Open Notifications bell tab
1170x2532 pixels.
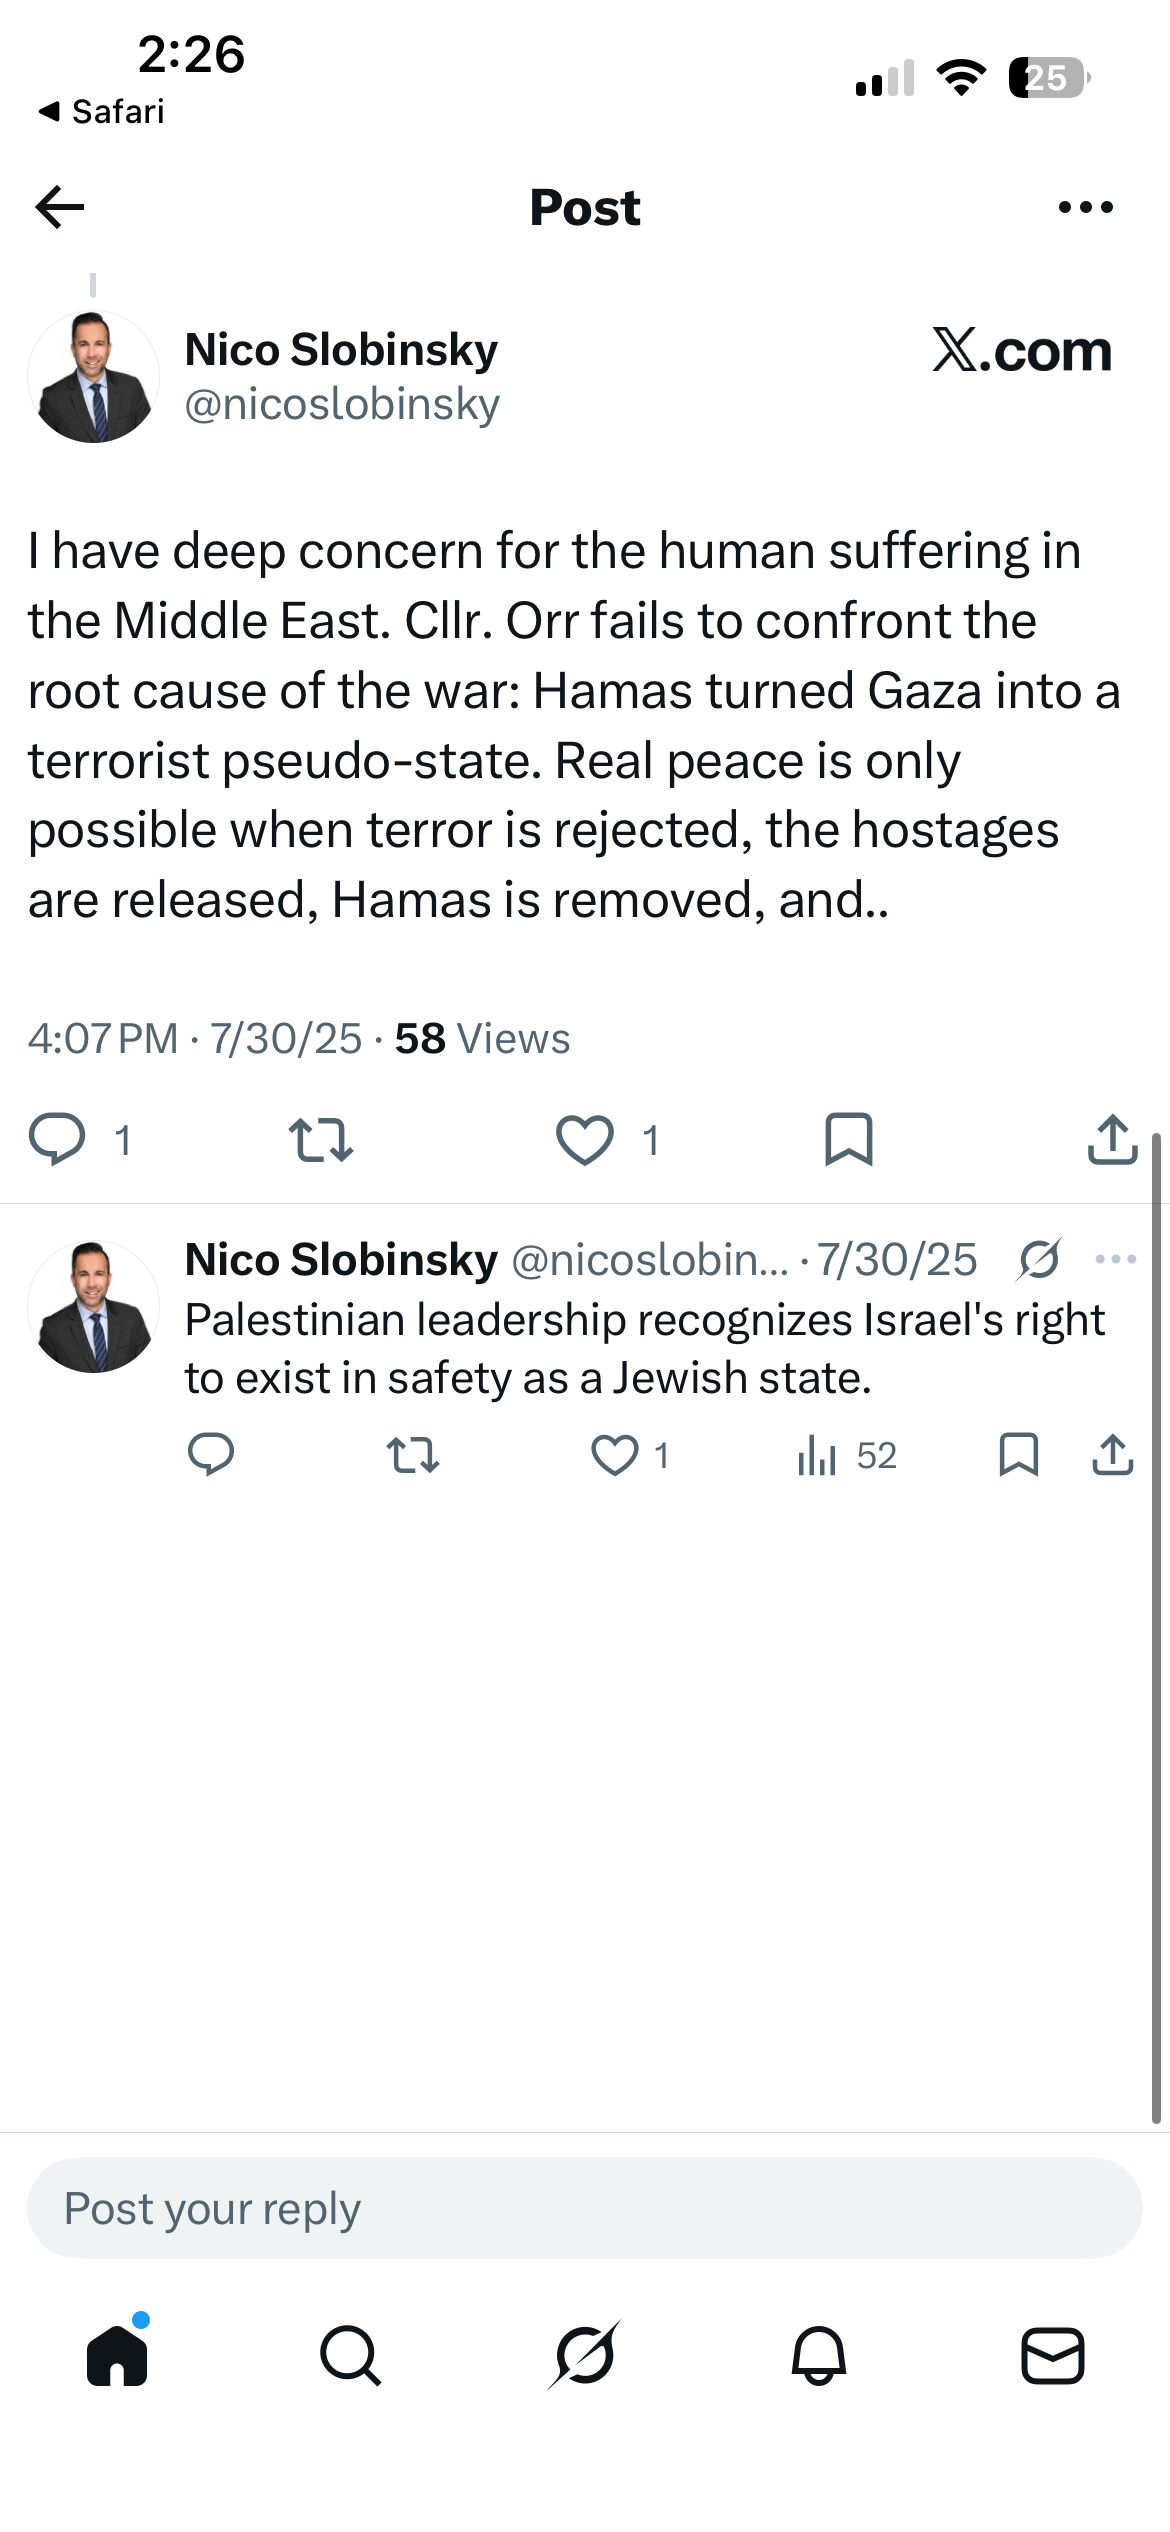pyautogui.click(x=819, y=2355)
